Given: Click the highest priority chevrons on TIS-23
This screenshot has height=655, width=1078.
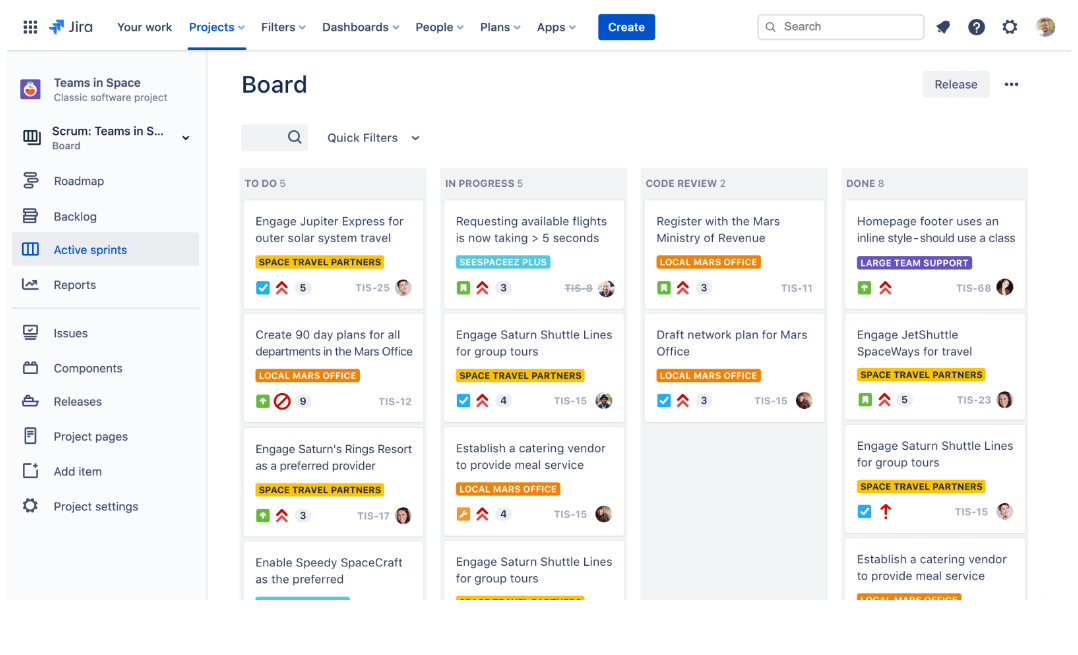Looking at the screenshot, I should click(x=885, y=399).
